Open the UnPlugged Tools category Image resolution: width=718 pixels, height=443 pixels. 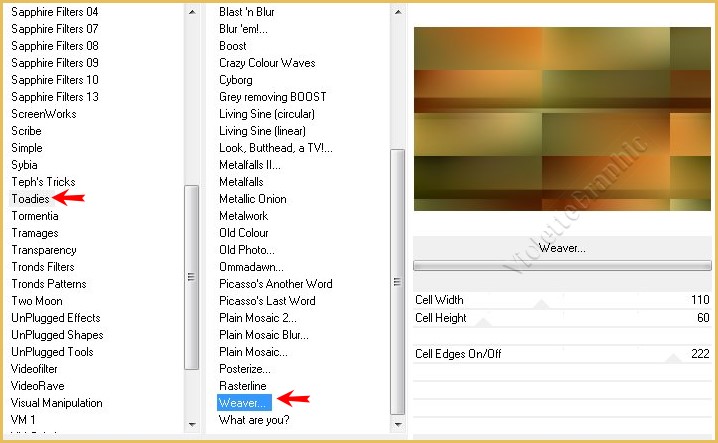pyautogui.click(x=52, y=352)
